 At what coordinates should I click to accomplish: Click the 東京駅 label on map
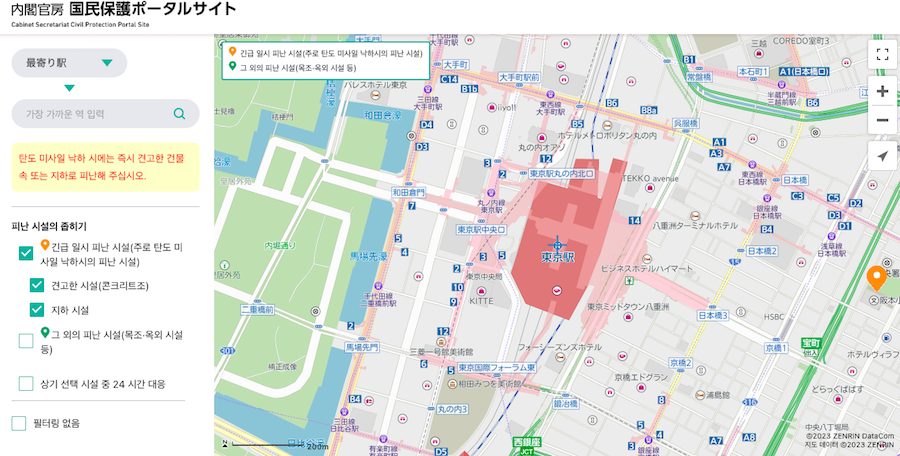557,258
